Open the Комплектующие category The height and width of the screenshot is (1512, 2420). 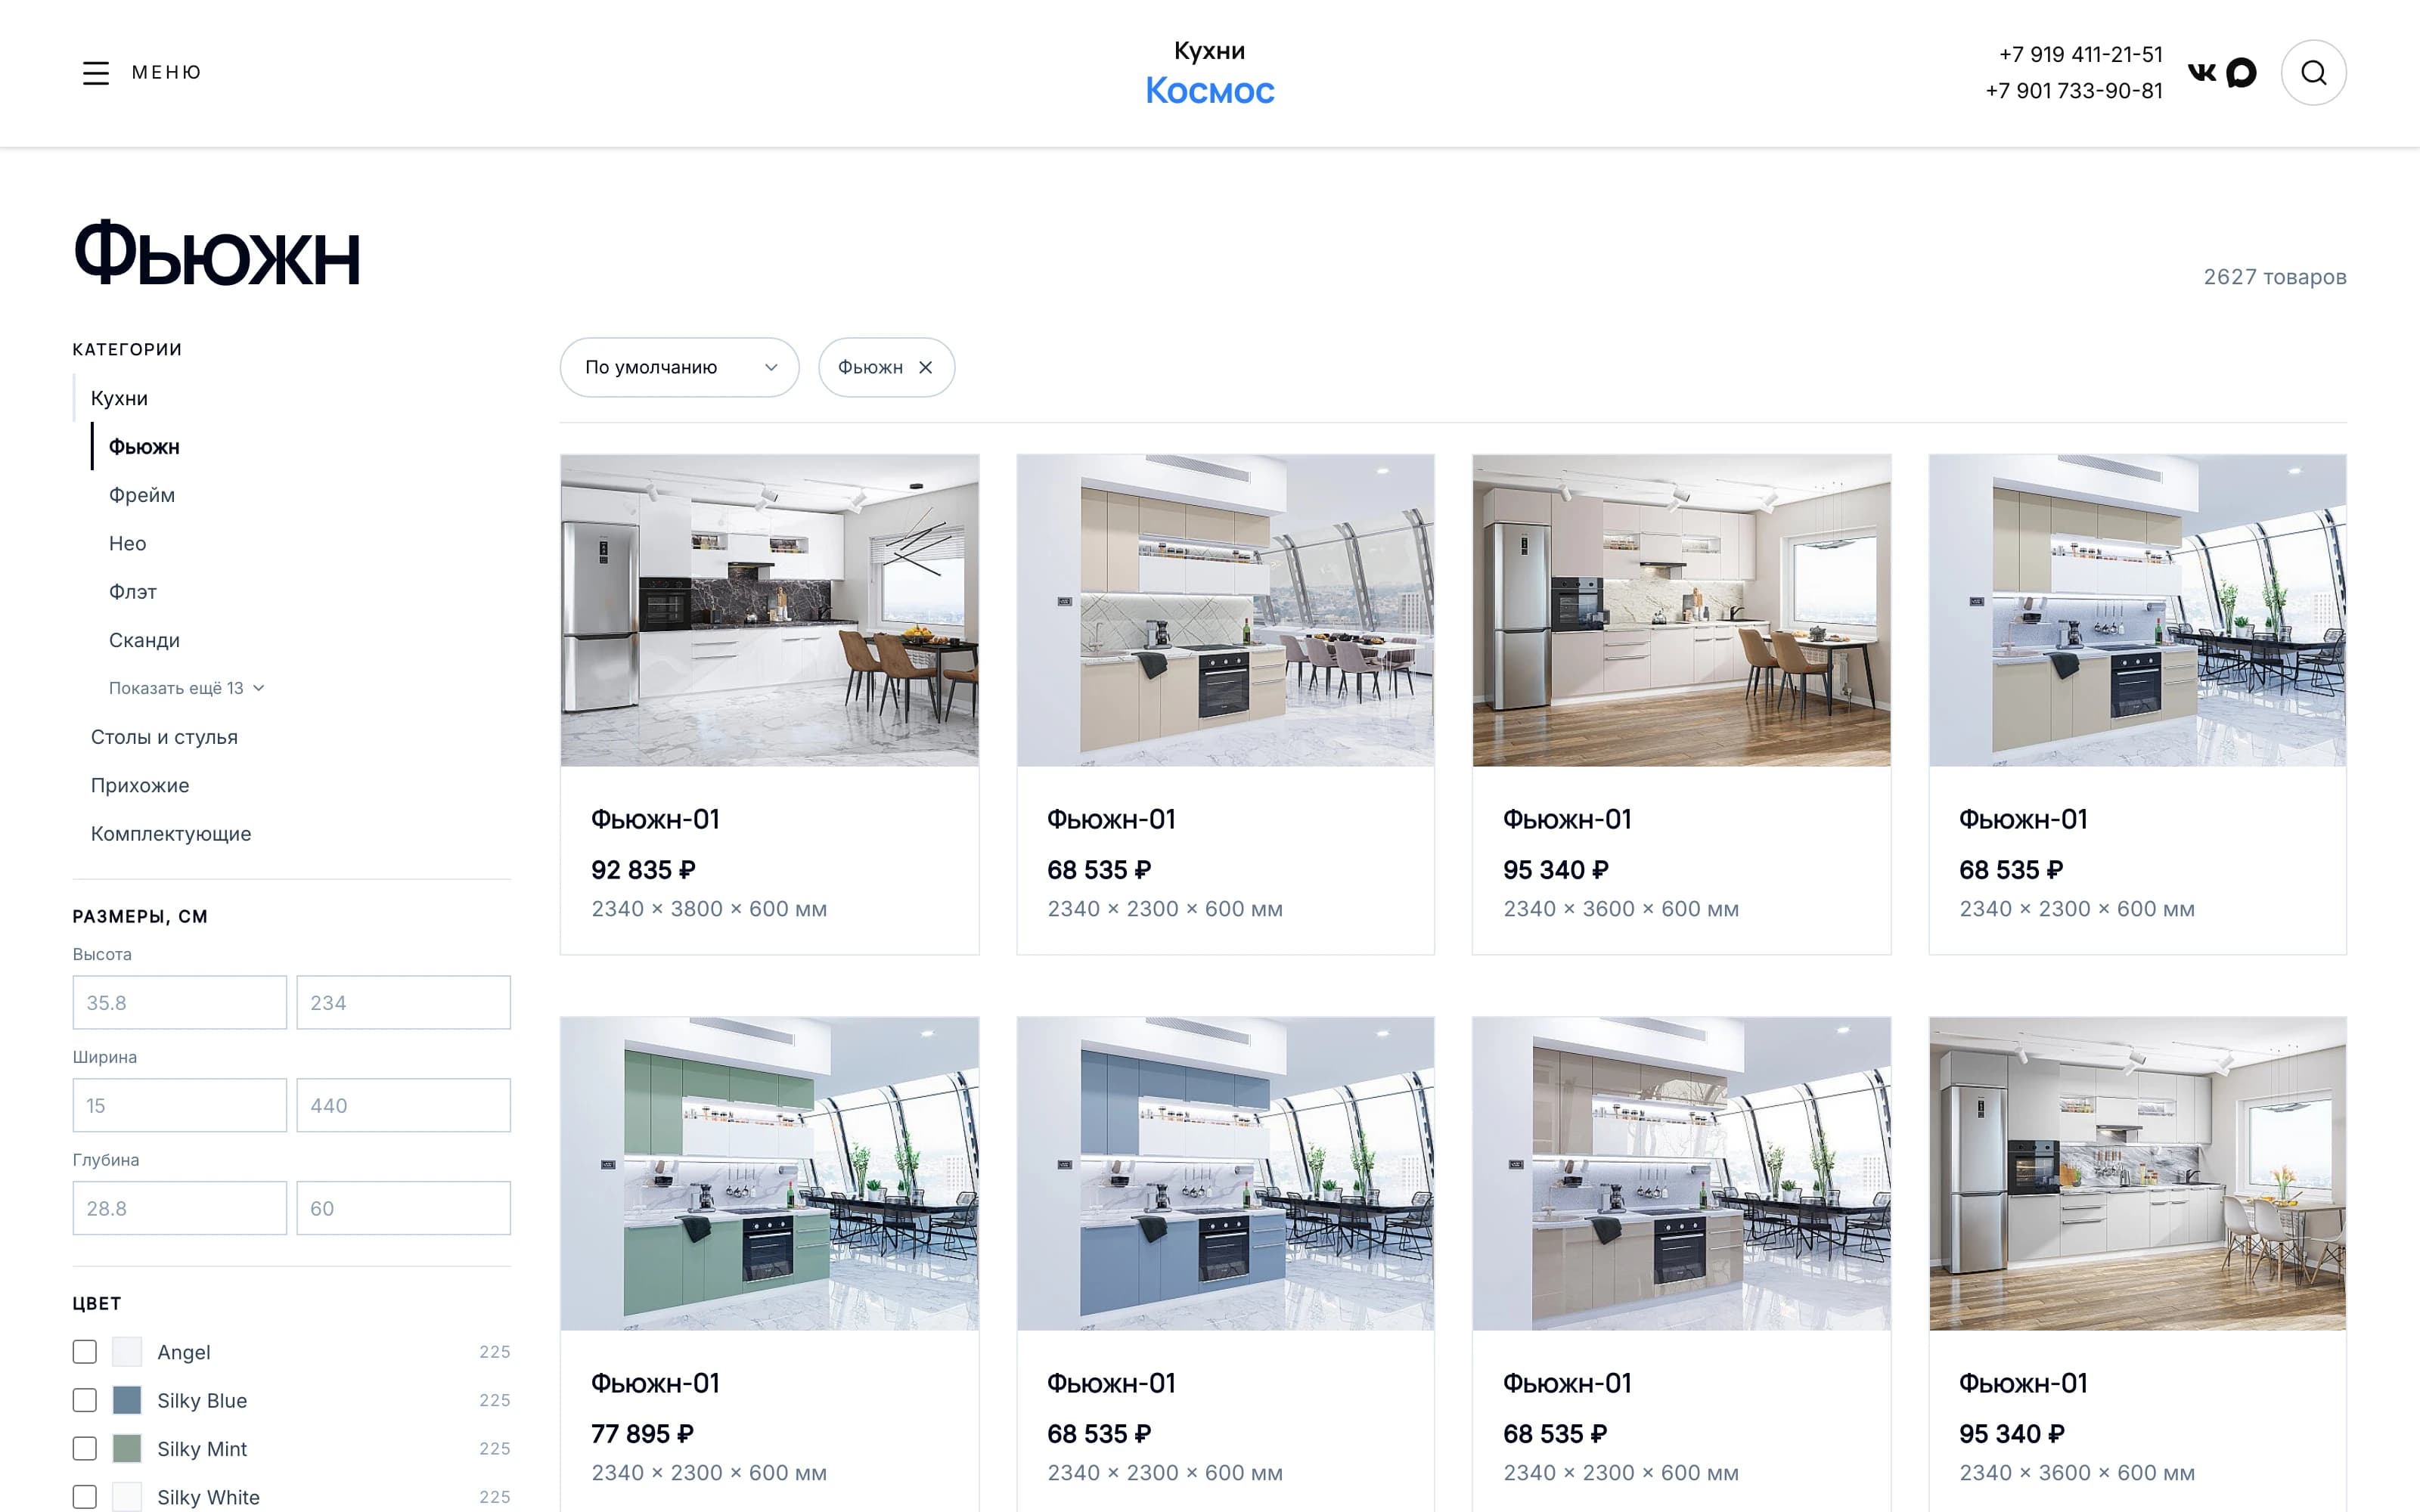coord(171,834)
